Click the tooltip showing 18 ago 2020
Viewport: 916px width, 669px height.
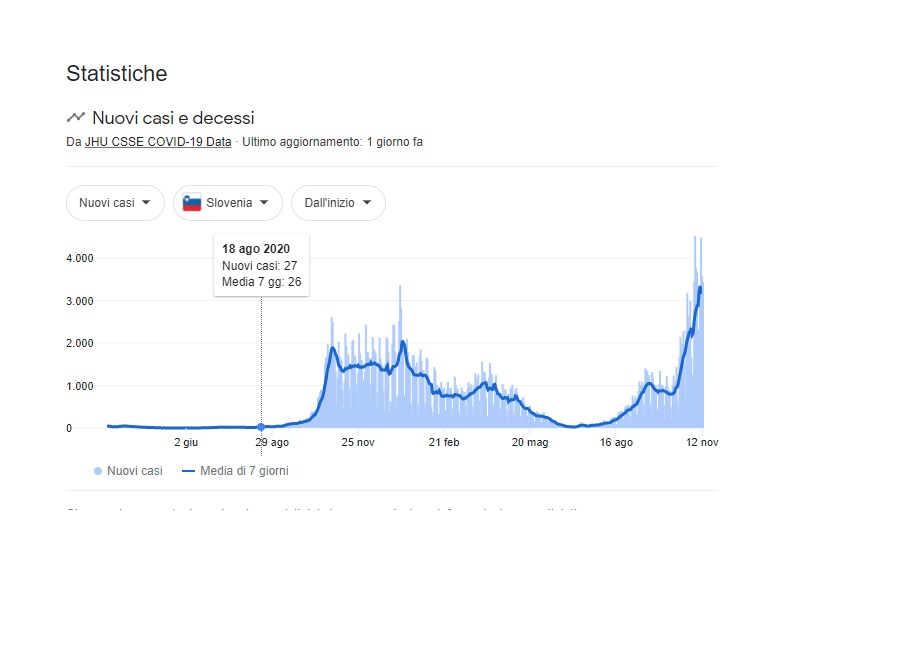[261, 265]
